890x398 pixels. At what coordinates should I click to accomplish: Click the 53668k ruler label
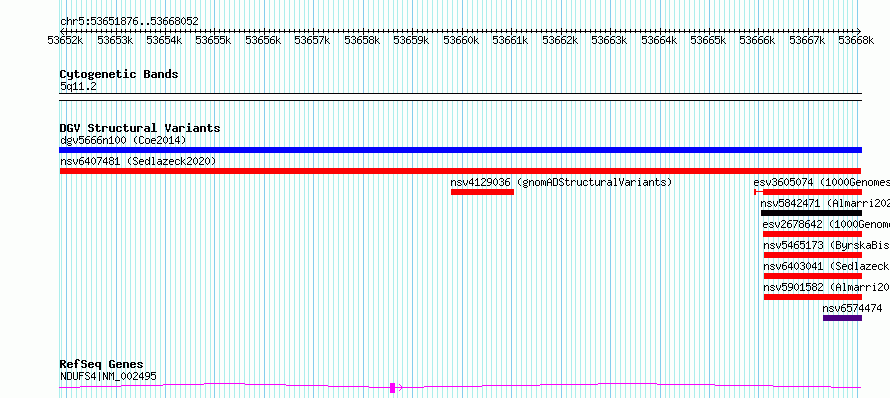coord(857,40)
